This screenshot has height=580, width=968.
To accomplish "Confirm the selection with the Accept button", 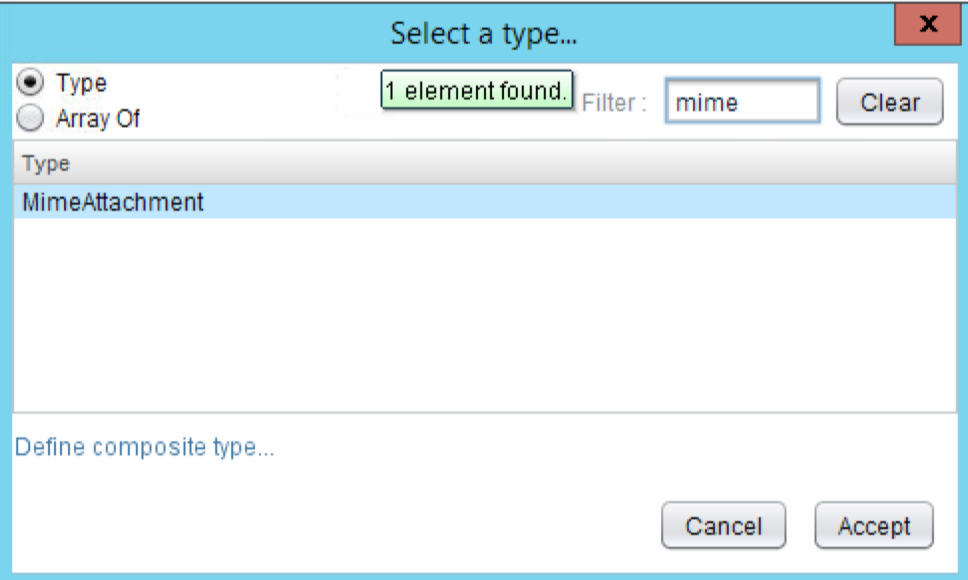I will coord(874,526).
